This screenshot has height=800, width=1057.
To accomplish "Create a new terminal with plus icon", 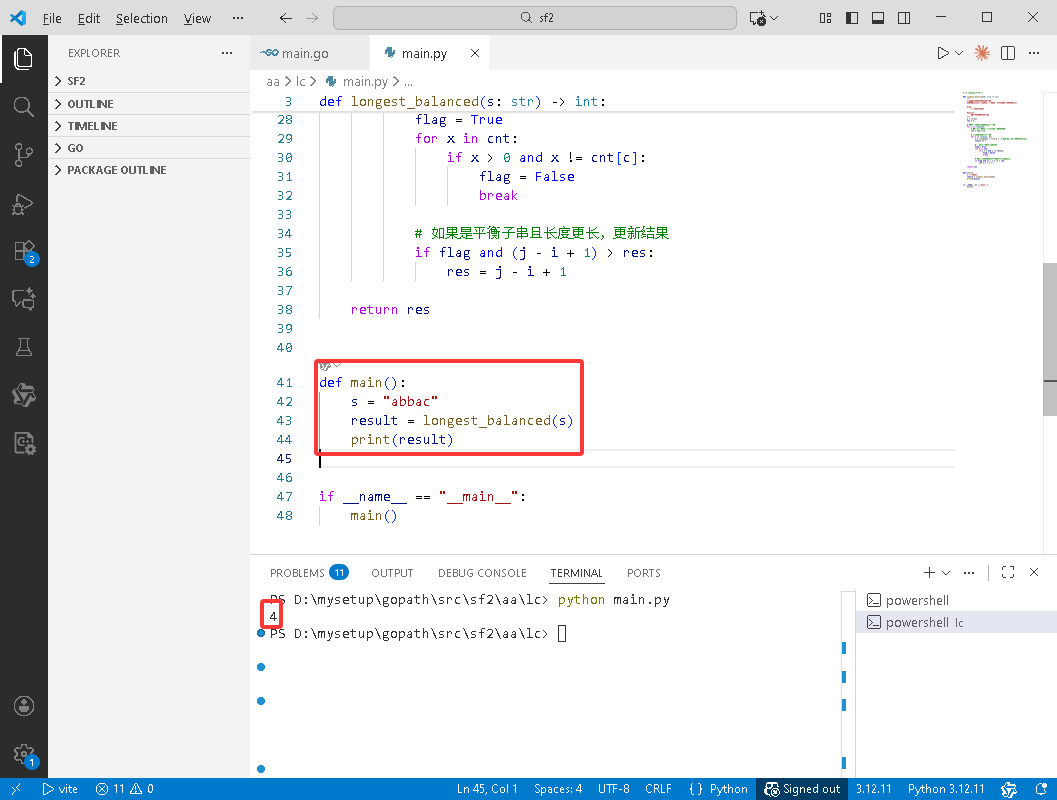I will pos(929,572).
